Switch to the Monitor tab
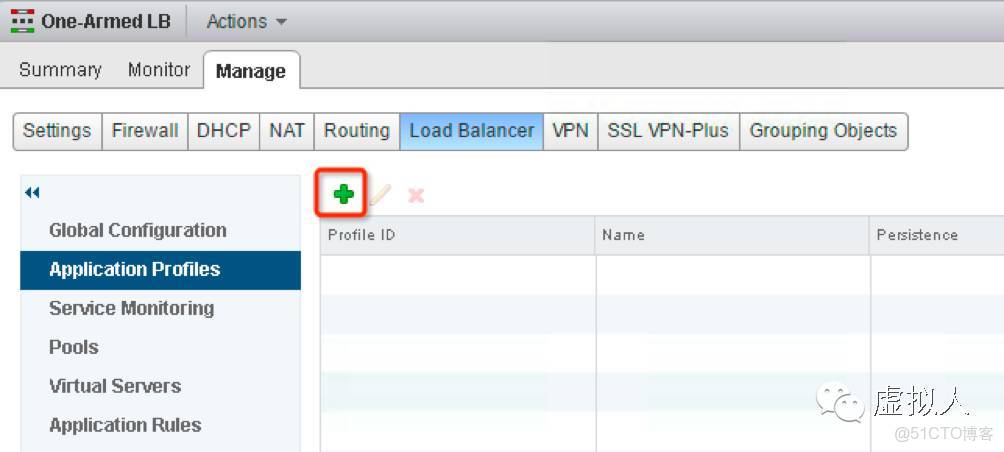 click(159, 69)
